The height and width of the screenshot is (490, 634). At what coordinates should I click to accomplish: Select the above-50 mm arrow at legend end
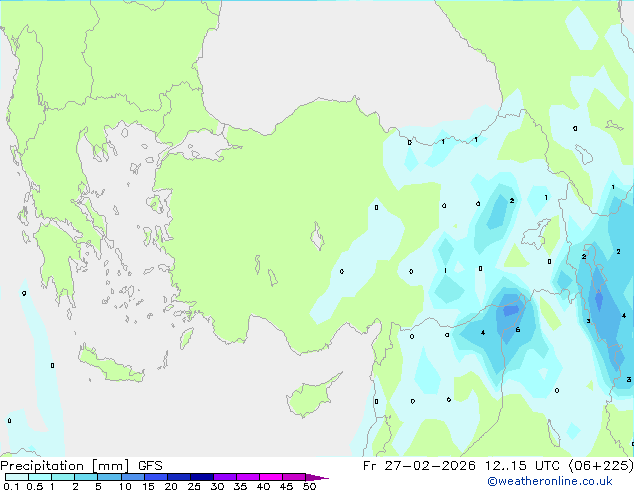(317, 477)
